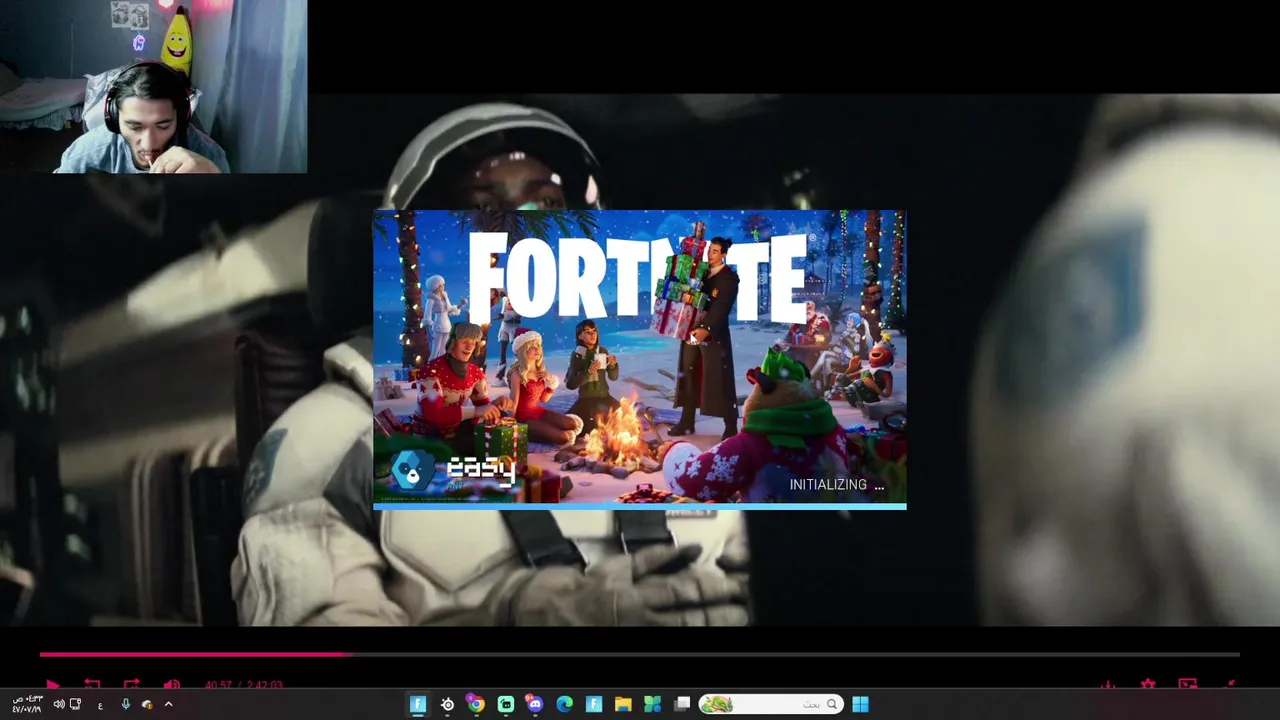Click the skip forward video control
1280x720 pixels.
pos(131,685)
